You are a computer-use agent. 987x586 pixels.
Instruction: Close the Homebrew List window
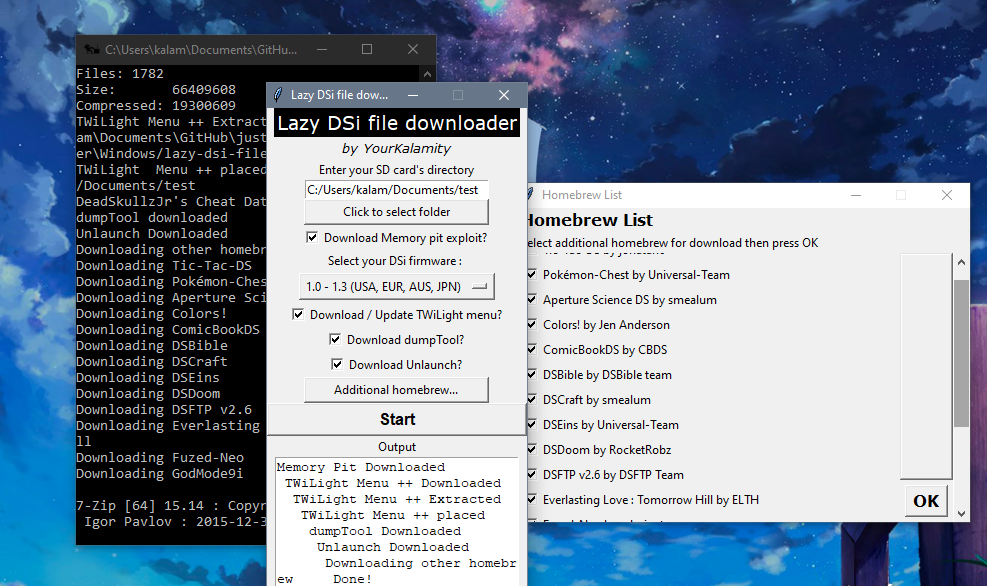(946, 195)
